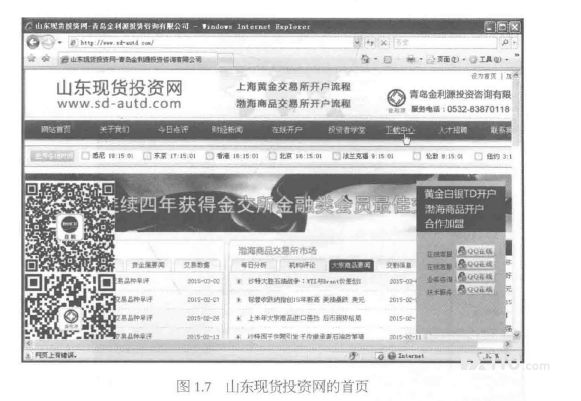
Task: Click inside the browser search box
Action: click(445, 43)
